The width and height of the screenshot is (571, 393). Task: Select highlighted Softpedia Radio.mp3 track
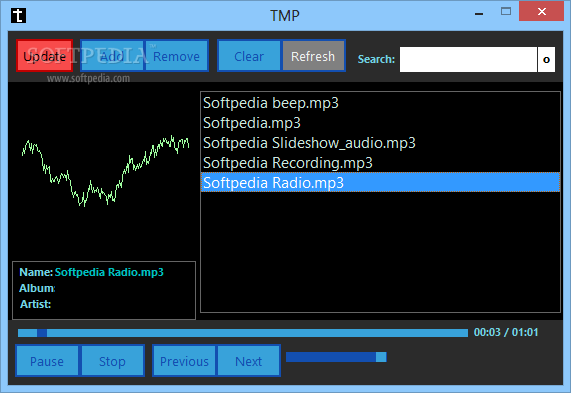point(380,182)
